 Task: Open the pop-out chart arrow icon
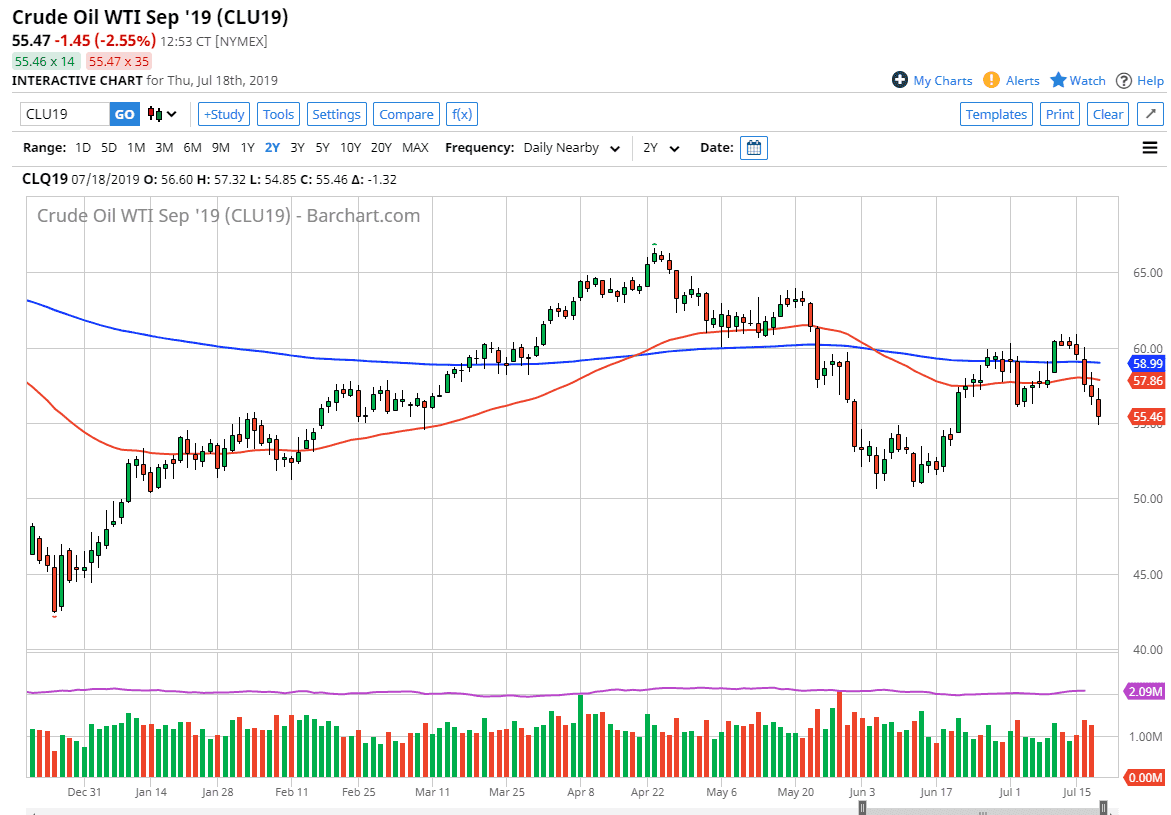tap(1150, 114)
